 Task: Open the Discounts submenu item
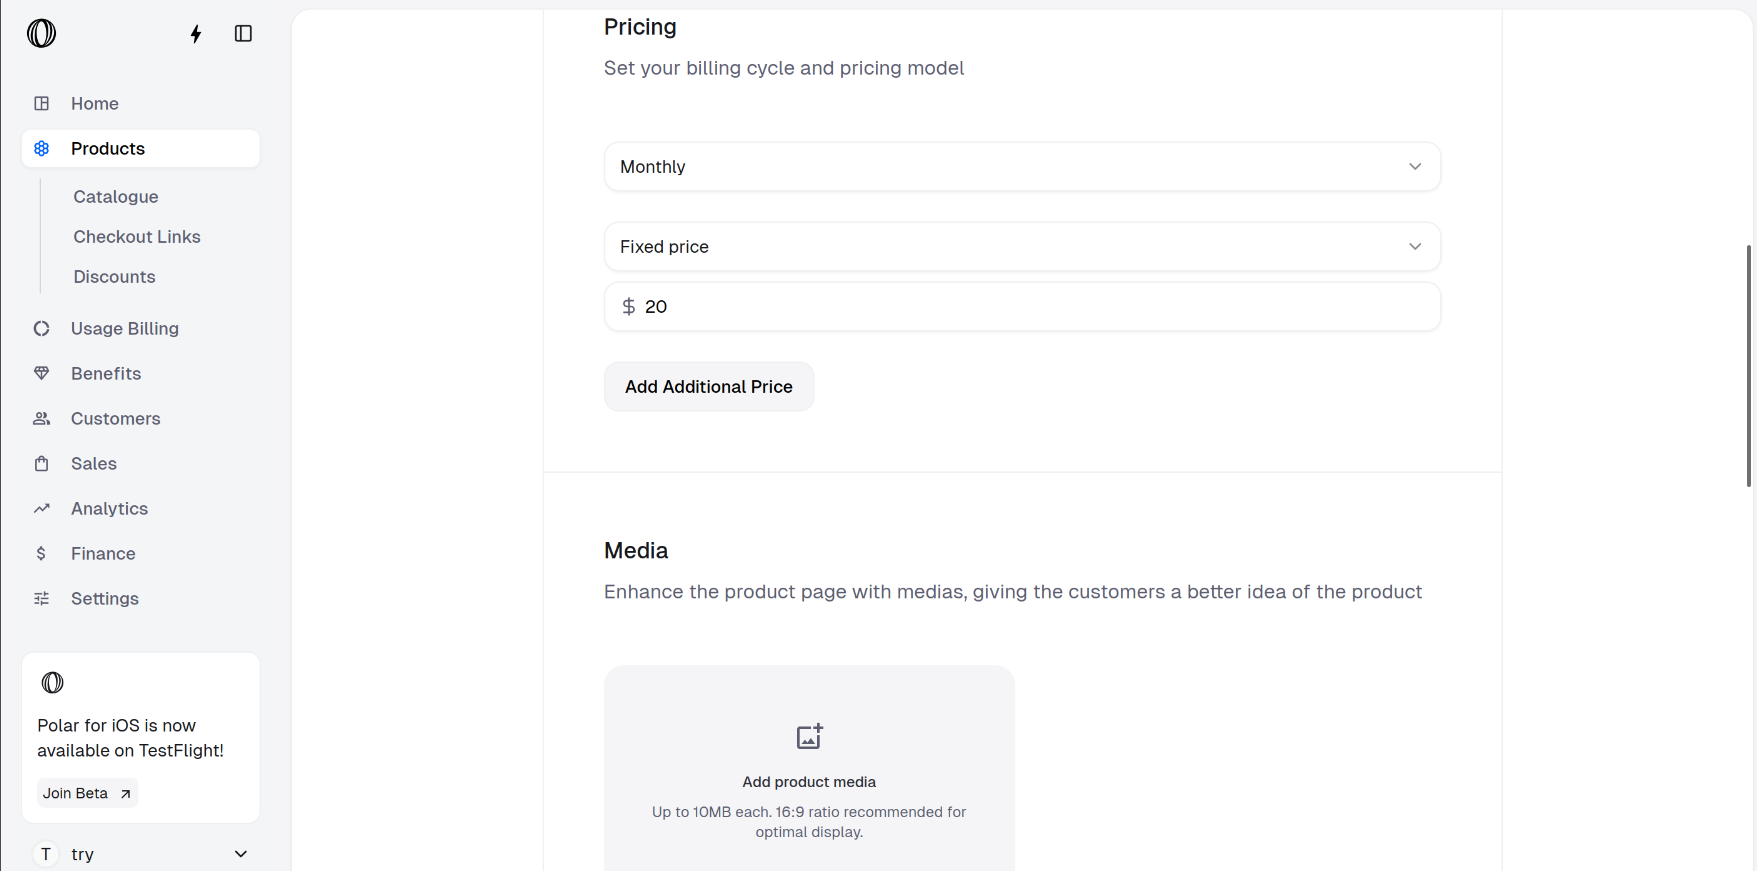coord(114,277)
